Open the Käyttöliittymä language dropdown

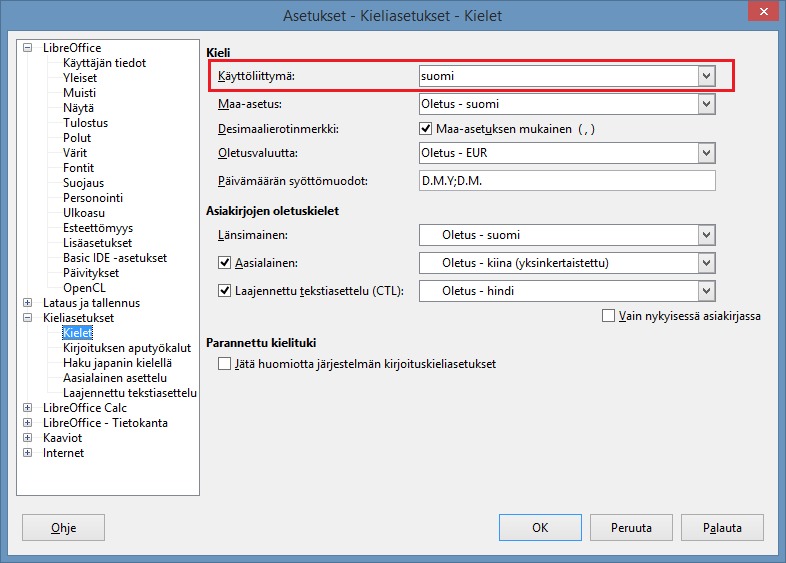(706, 76)
